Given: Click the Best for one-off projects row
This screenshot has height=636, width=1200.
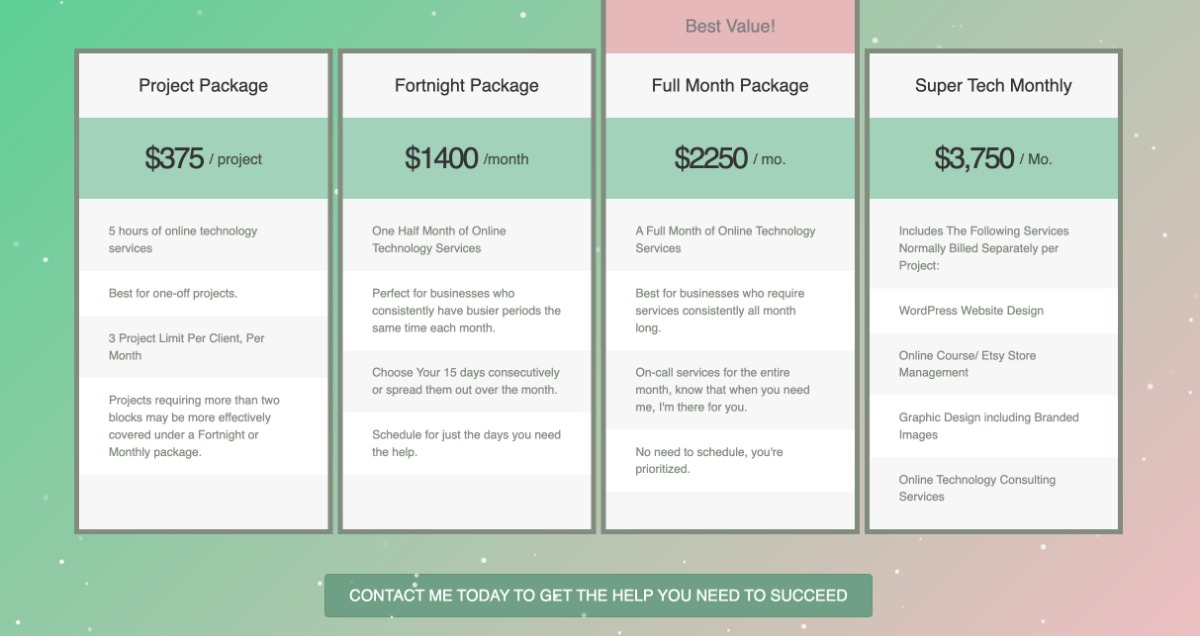Looking at the screenshot, I should pos(173,294).
